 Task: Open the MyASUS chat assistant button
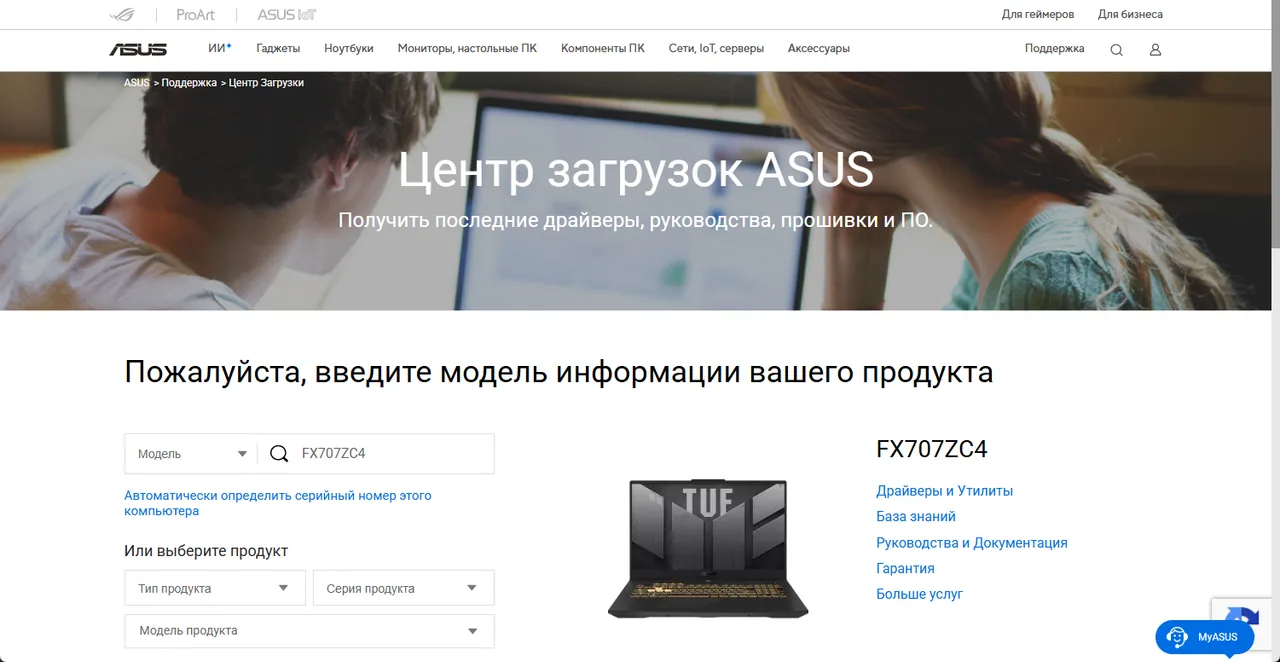coord(1204,637)
